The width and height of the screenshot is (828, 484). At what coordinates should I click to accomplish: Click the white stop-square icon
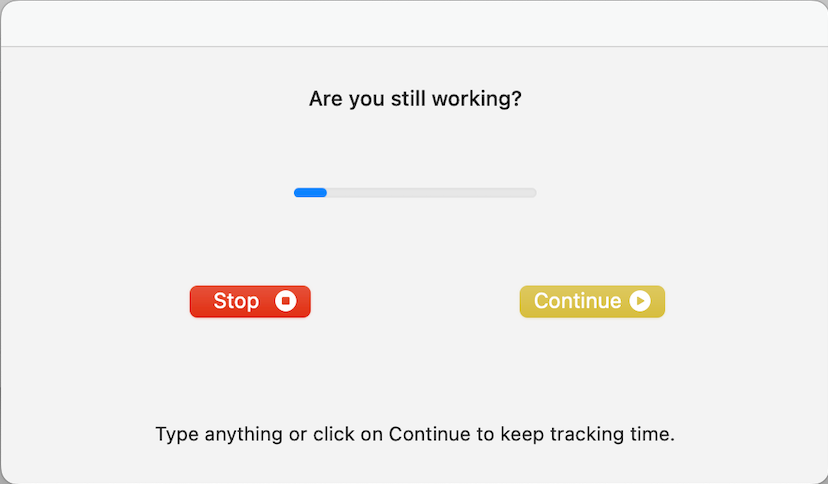286,301
